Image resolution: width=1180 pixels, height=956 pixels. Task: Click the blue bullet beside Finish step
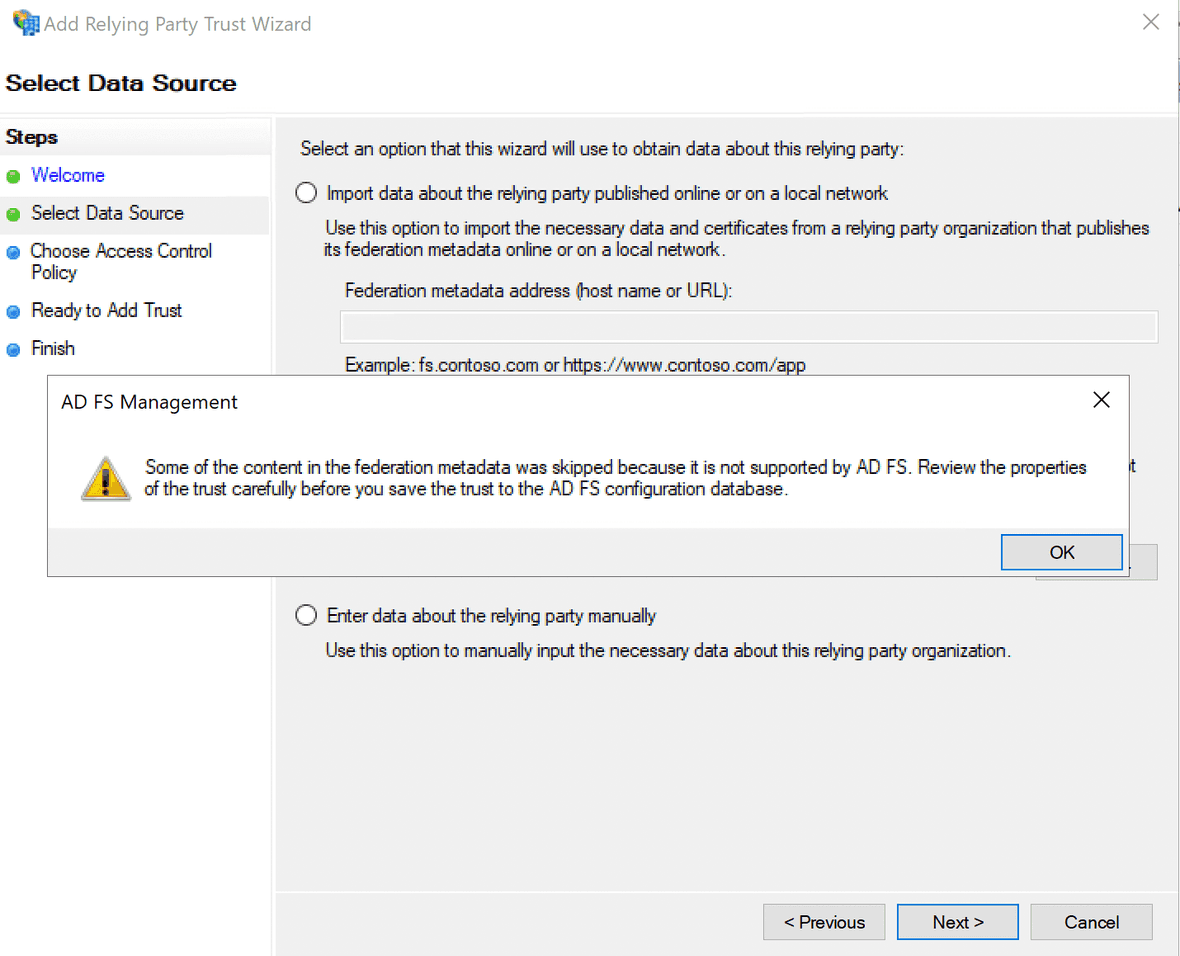click(13, 350)
